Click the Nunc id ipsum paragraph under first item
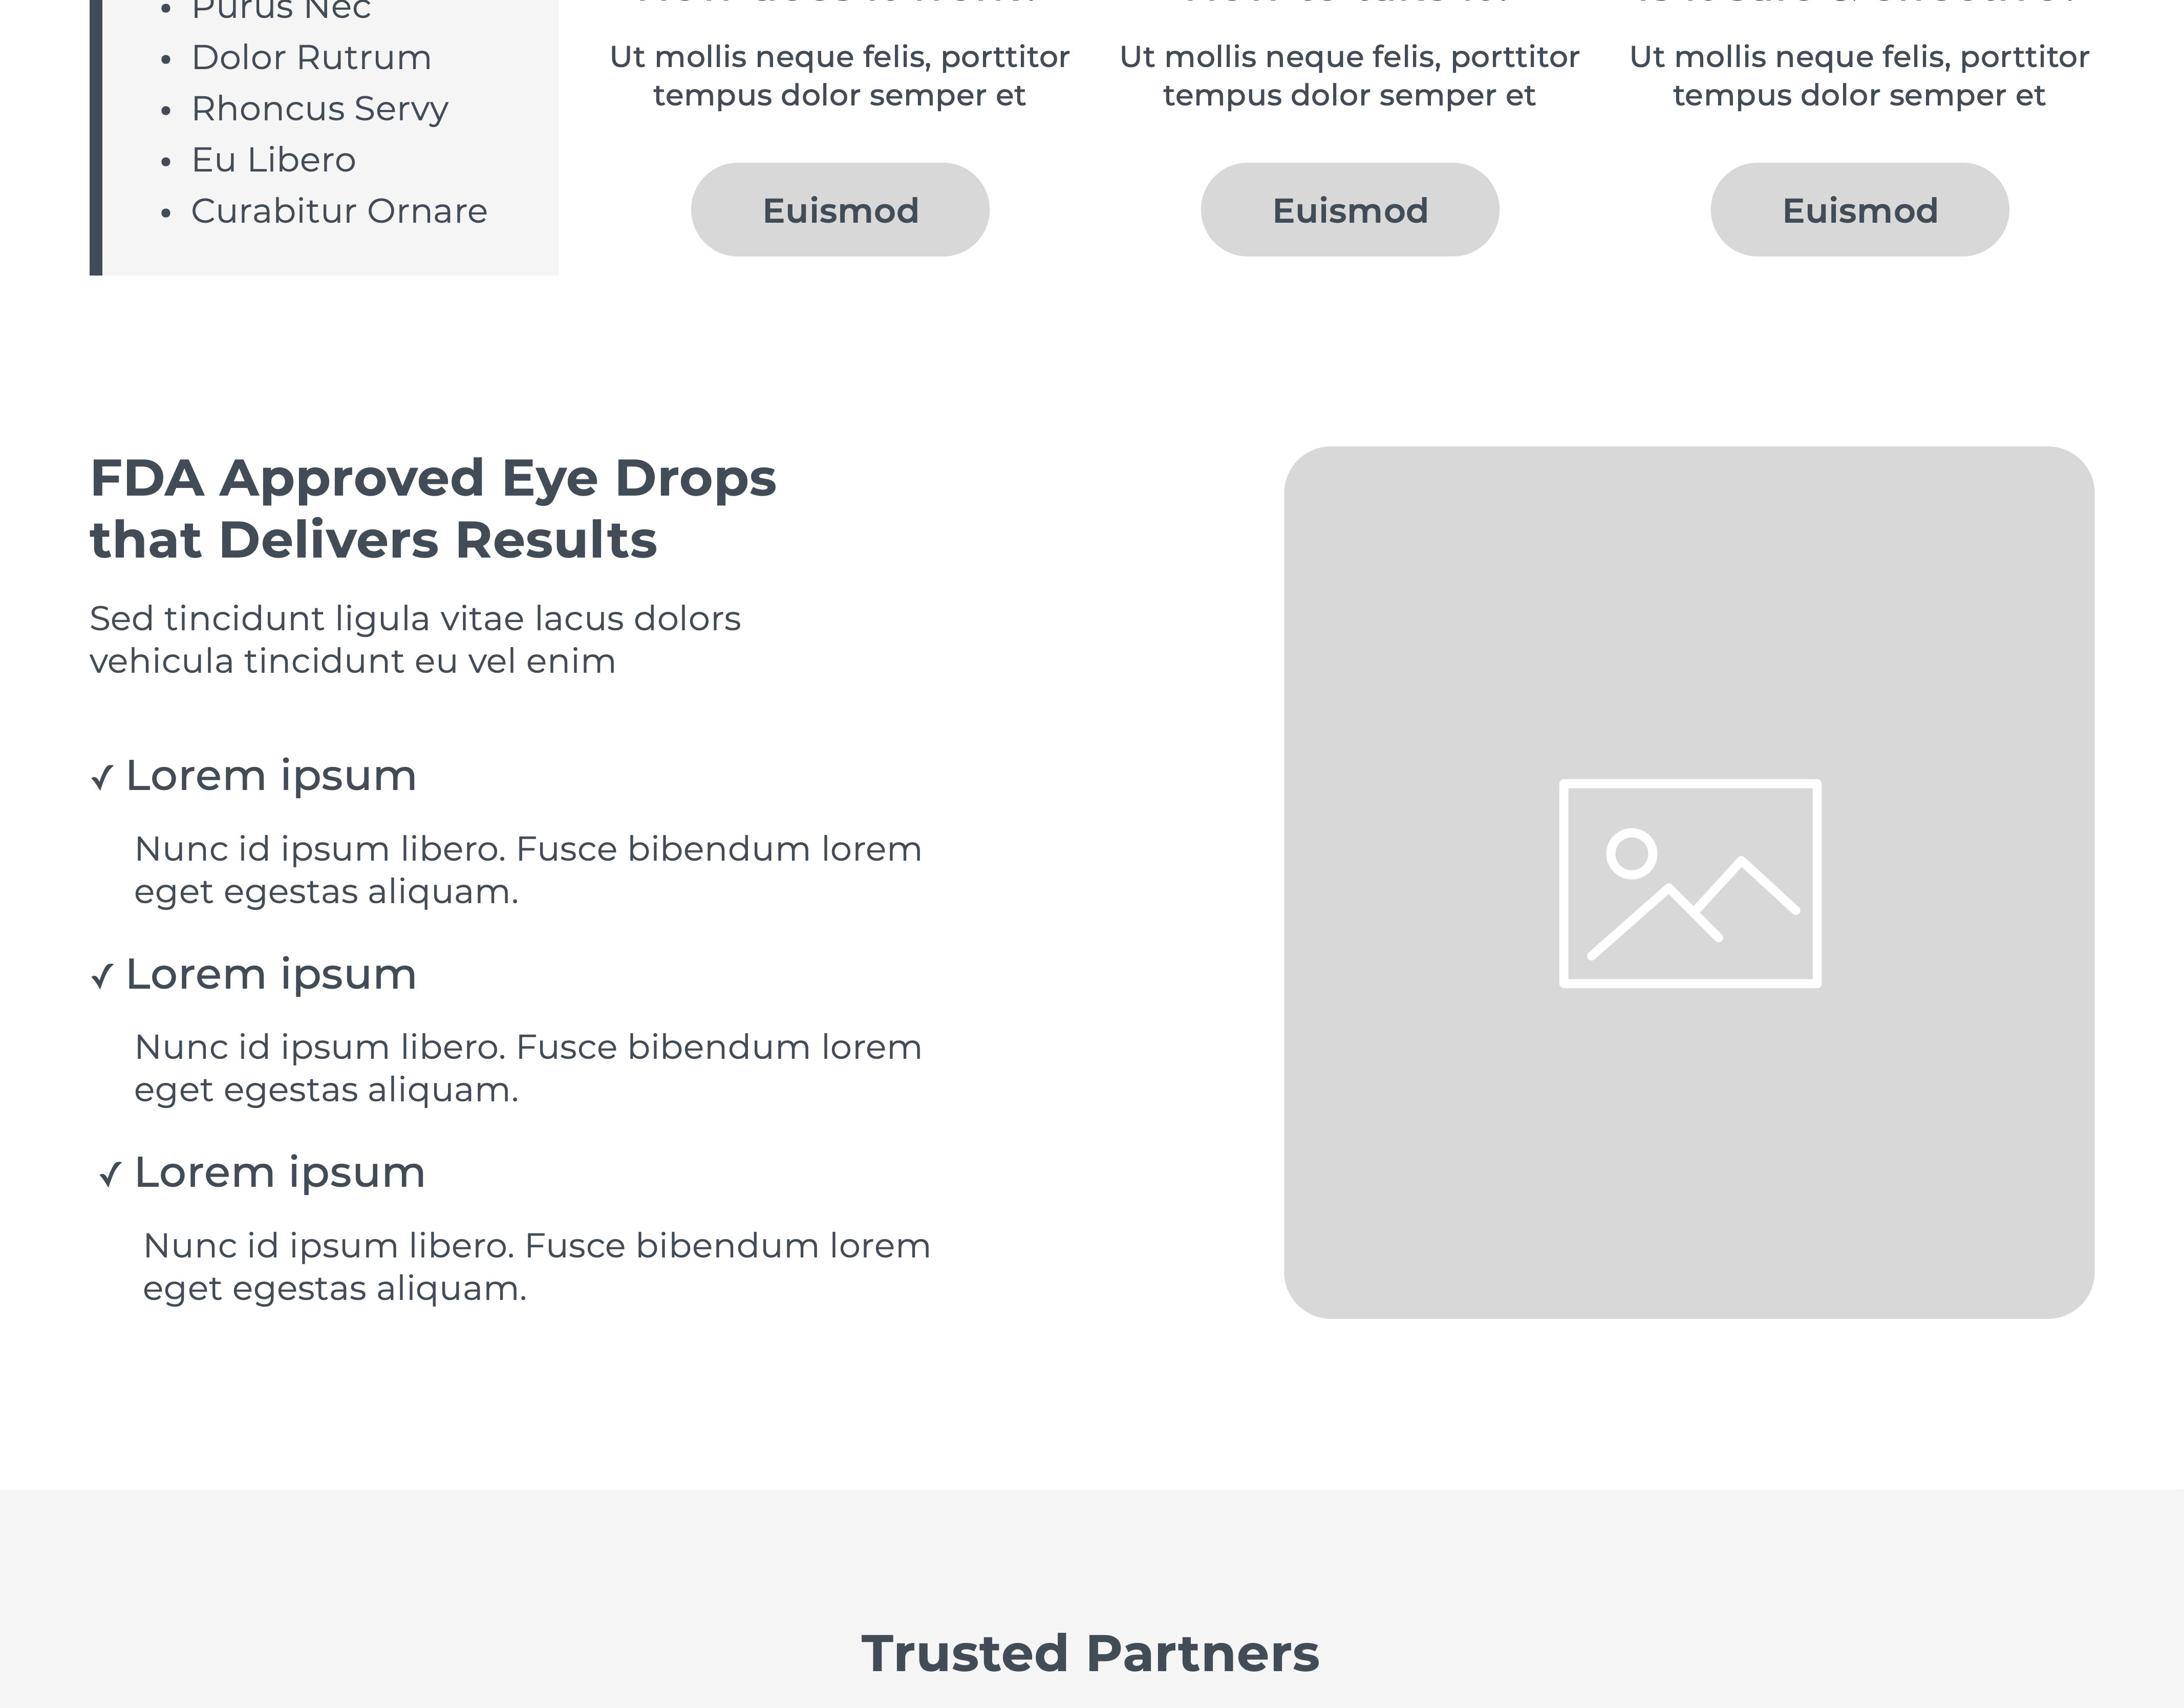The height and width of the screenshot is (1708, 2184). [x=528, y=870]
